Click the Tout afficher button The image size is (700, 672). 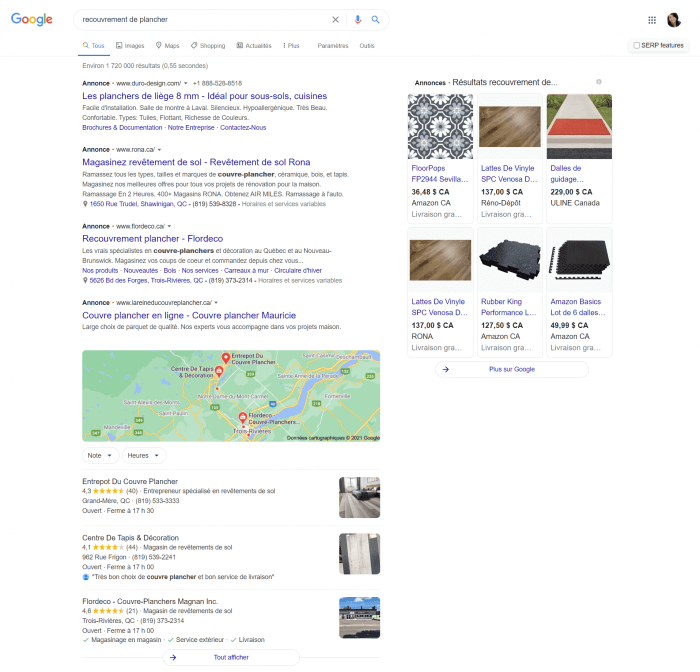pyautogui.click(x=231, y=657)
